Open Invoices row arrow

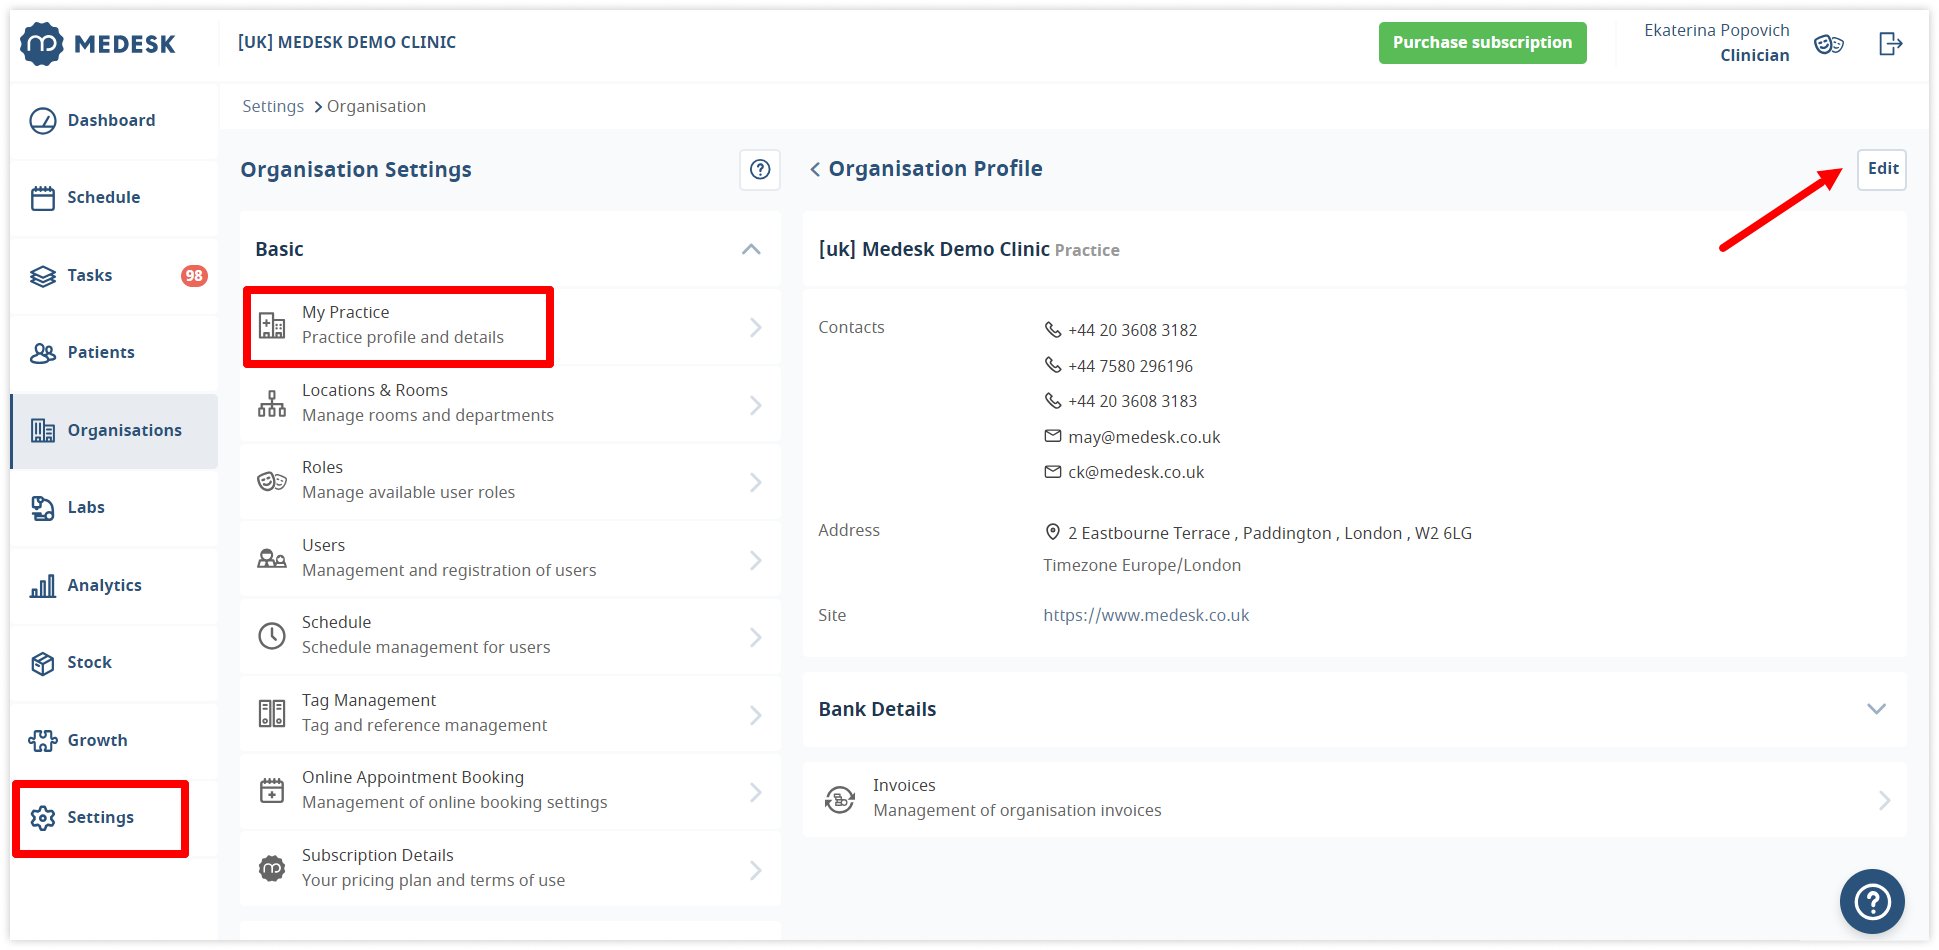[x=1884, y=800]
